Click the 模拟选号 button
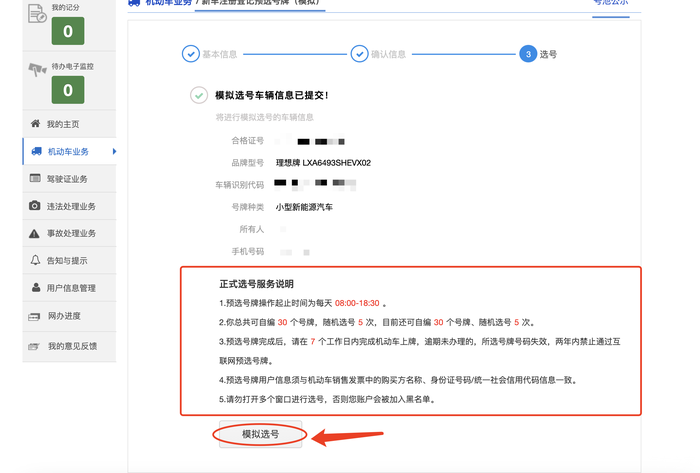The image size is (700, 473). point(260,435)
